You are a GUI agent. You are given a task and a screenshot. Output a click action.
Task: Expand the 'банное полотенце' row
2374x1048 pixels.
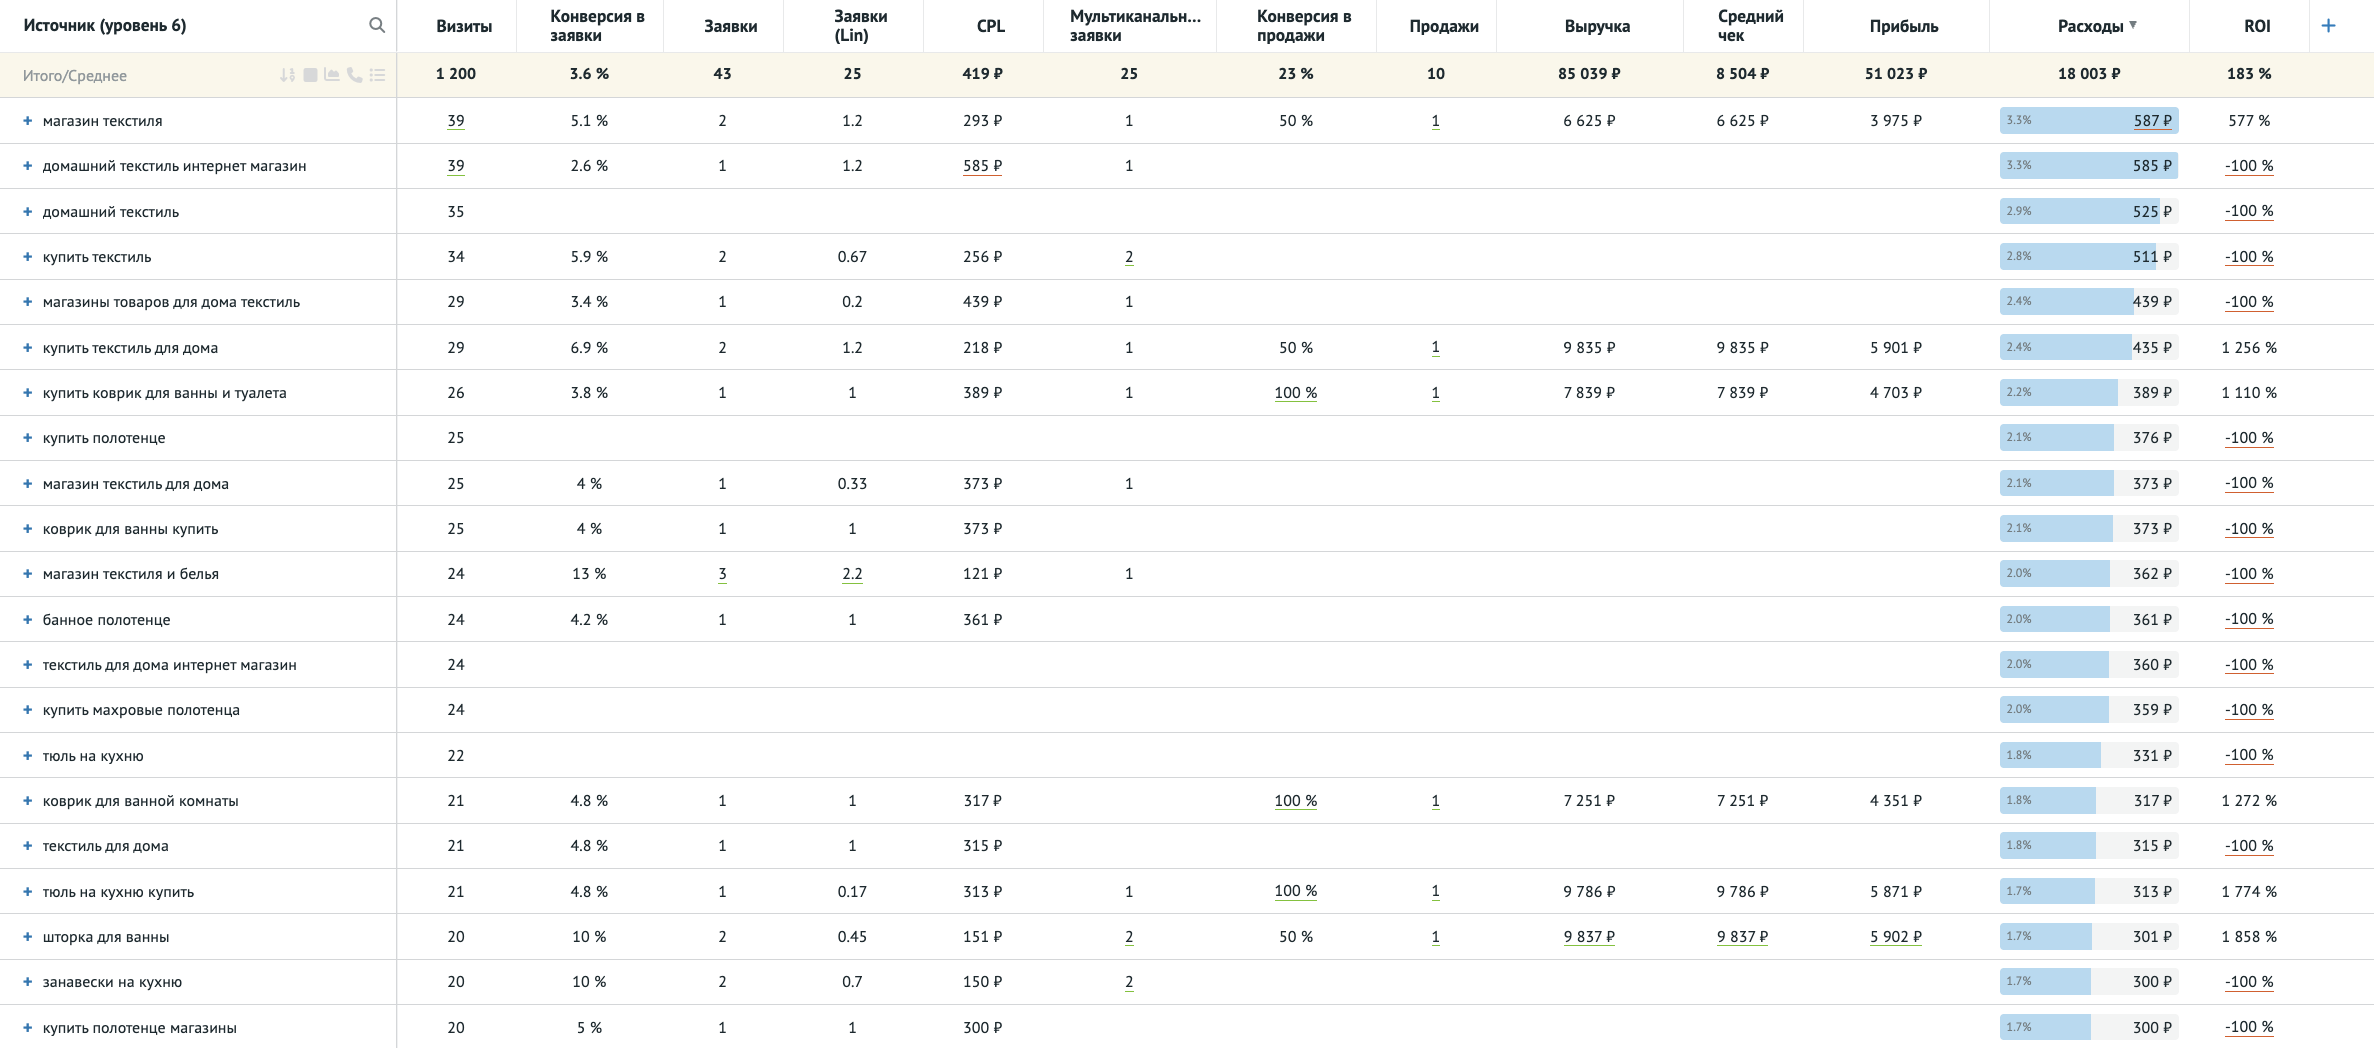(28, 620)
